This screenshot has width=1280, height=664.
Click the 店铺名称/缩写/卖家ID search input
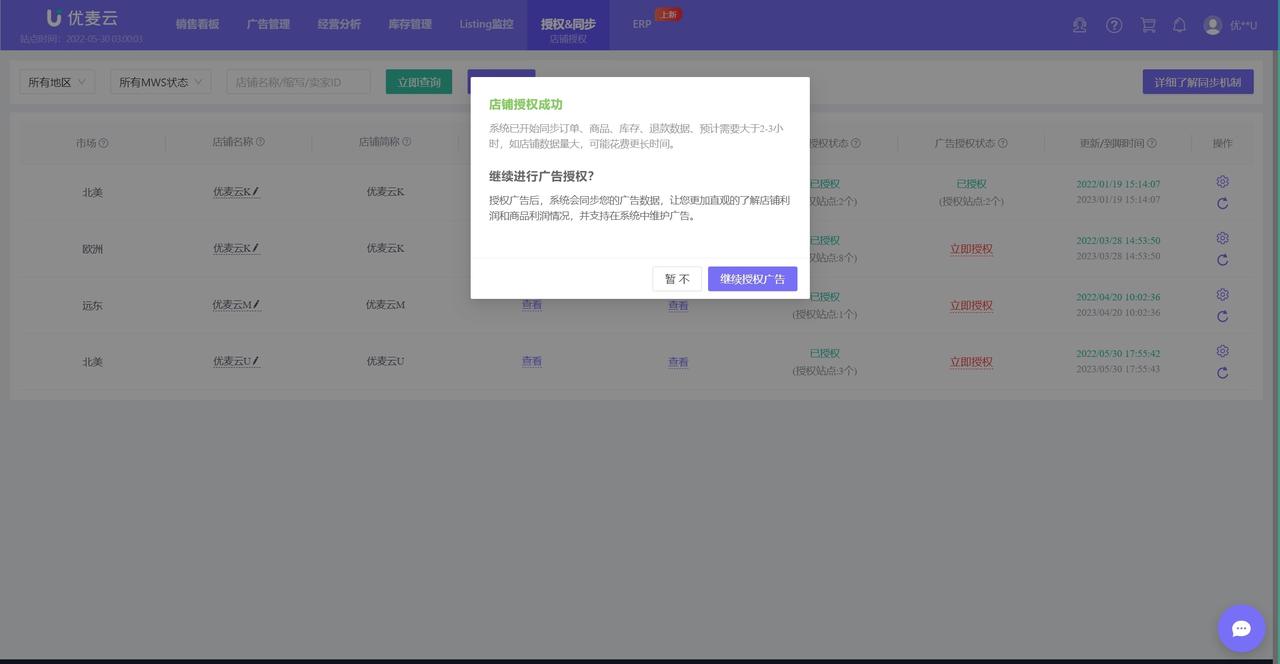click(297, 81)
